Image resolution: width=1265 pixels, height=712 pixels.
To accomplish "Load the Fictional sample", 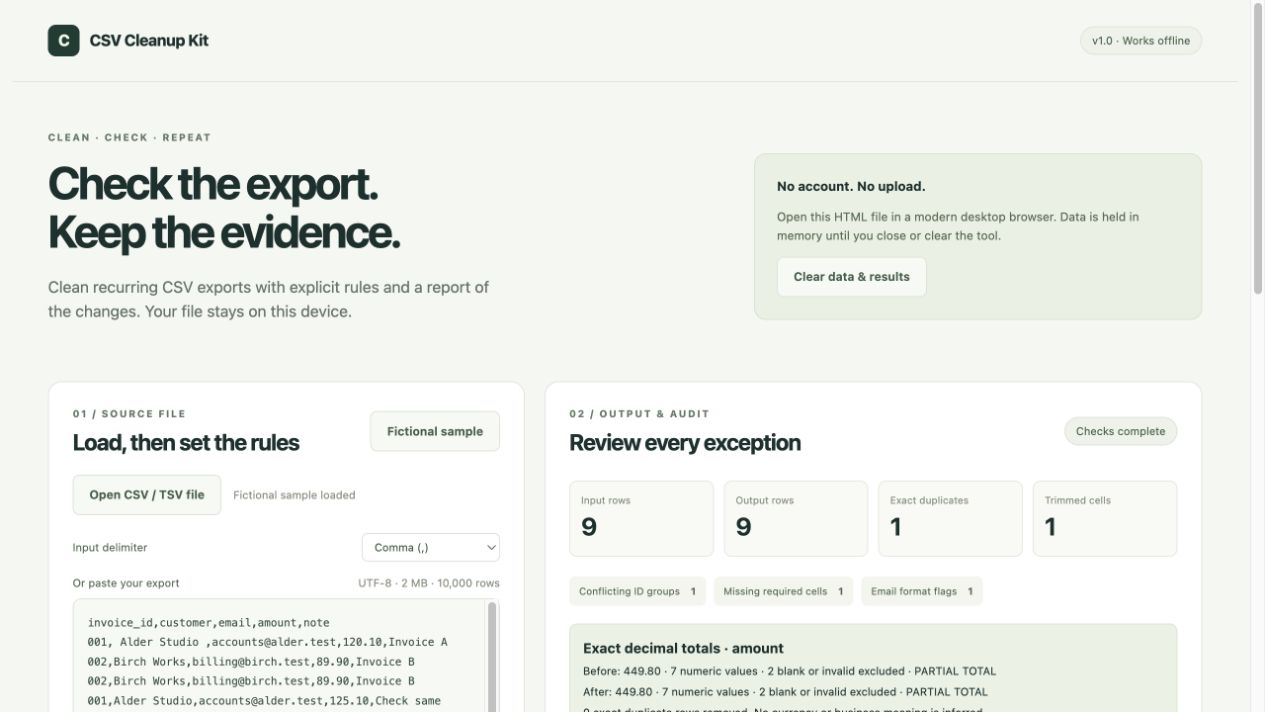I will click(x=435, y=431).
